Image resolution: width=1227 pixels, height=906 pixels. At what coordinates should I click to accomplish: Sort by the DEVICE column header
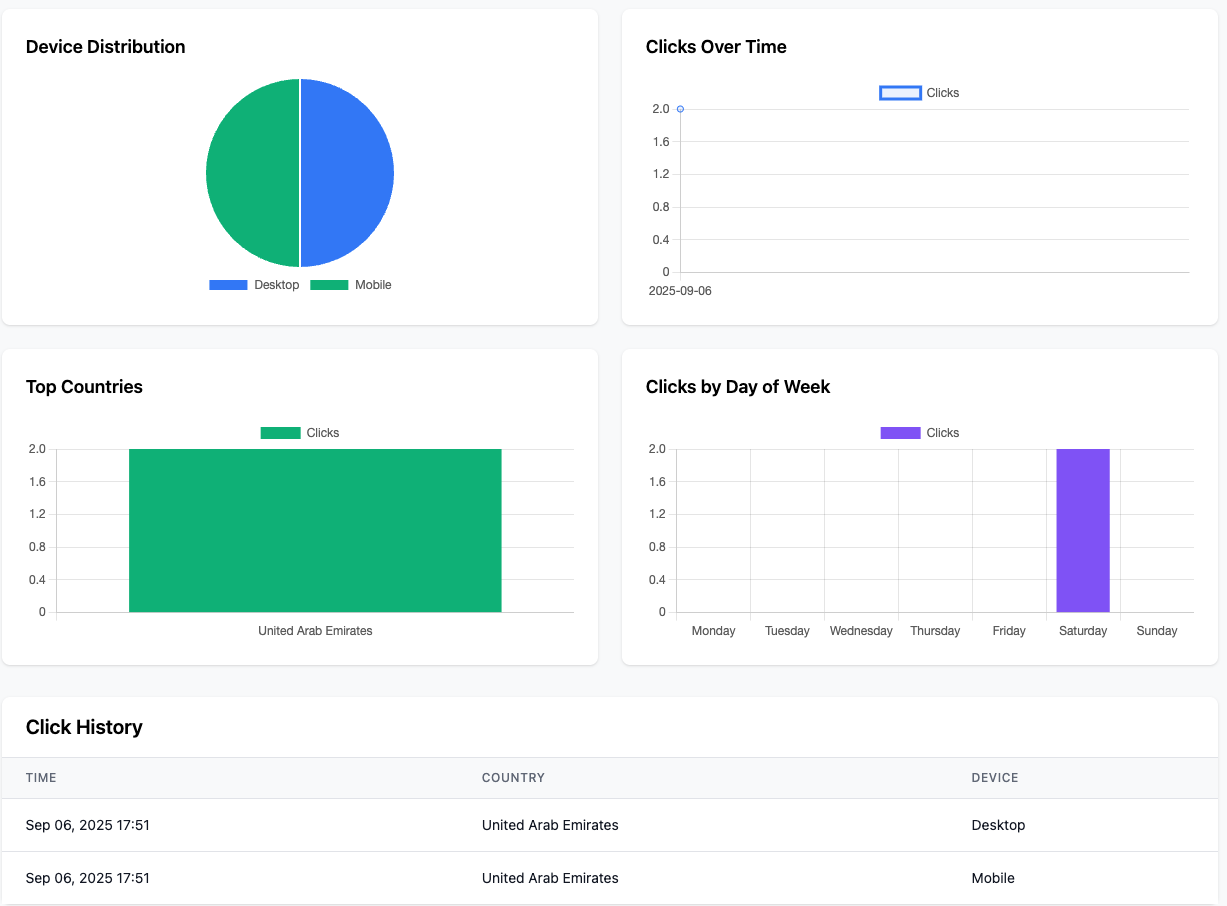pos(995,778)
